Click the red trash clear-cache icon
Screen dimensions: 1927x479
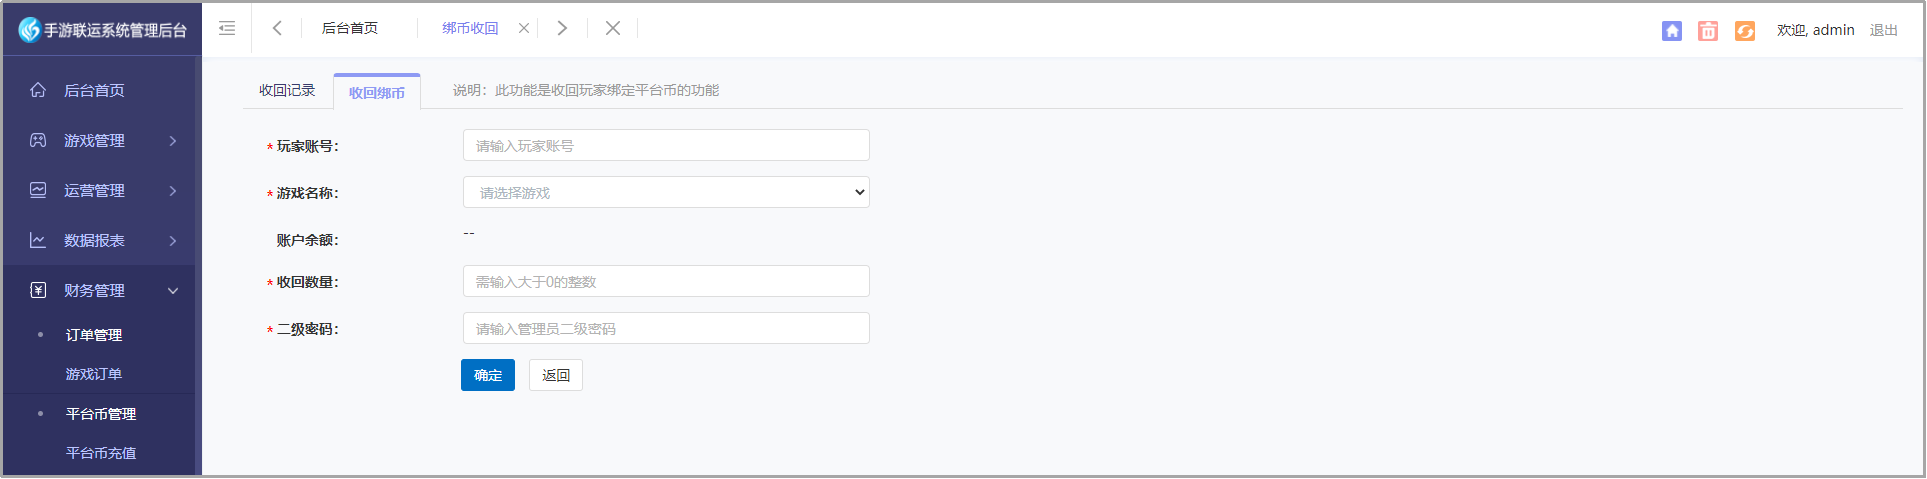[x=1708, y=31]
